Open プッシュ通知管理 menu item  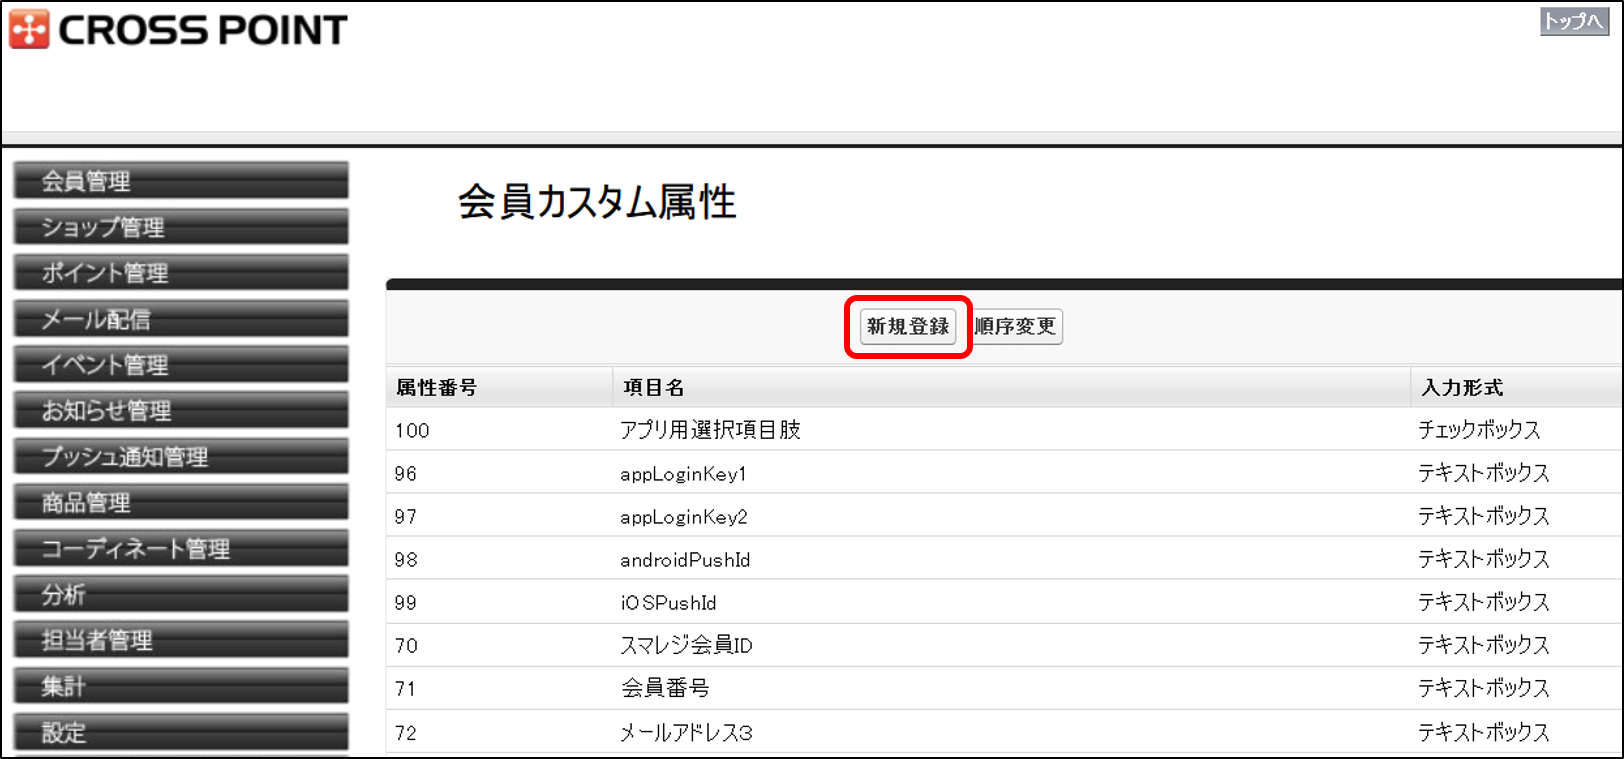coord(181,457)
